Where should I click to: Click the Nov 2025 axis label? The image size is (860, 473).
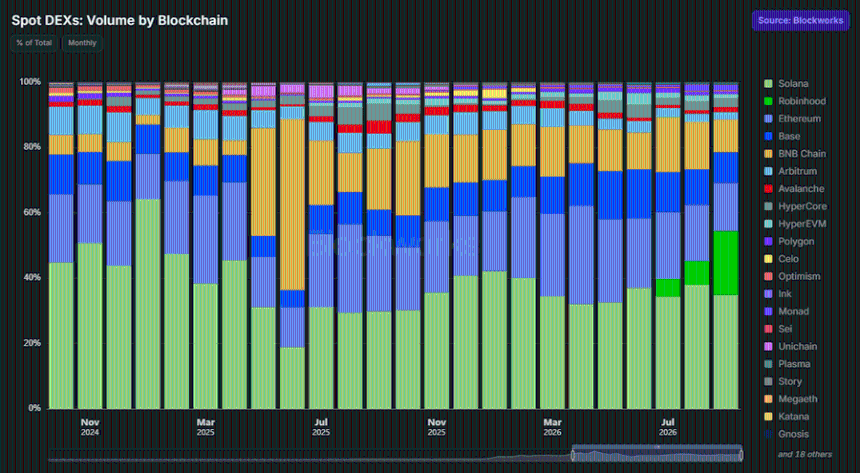click(x=437, y=427)
